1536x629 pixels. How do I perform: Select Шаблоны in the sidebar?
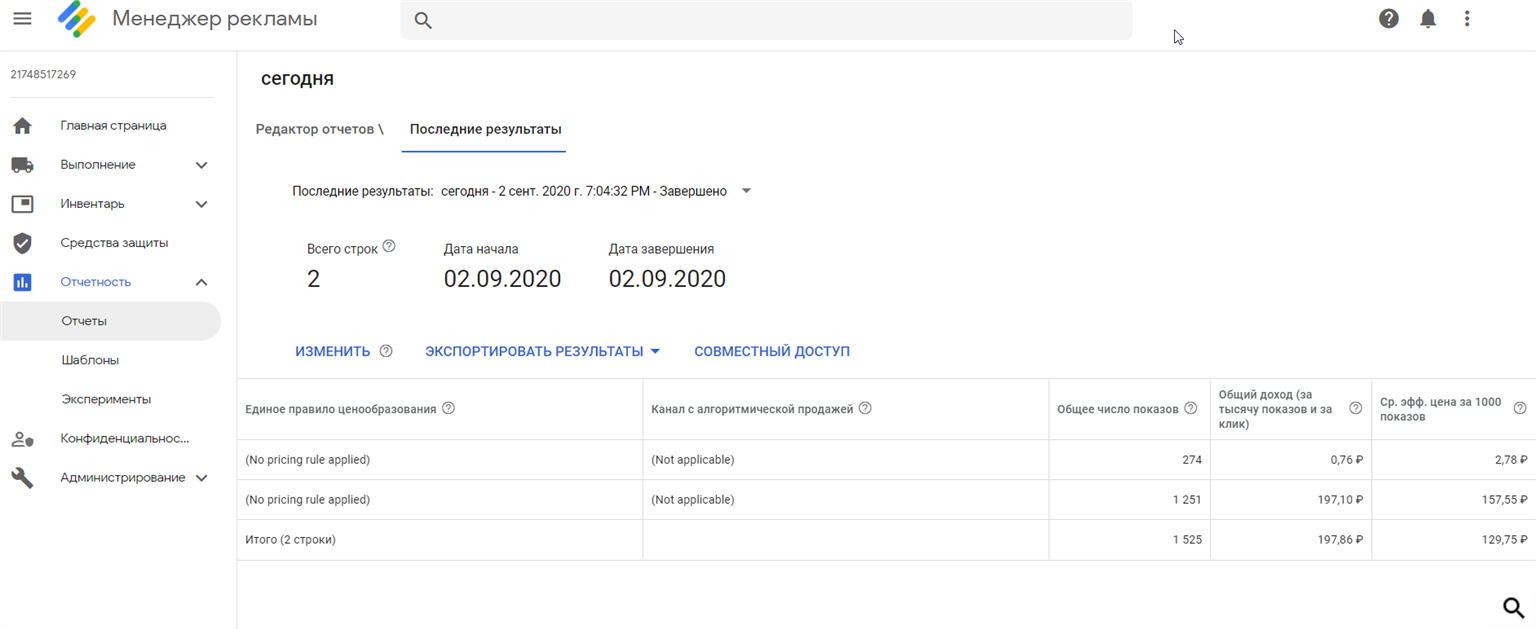pyautogui.click(x=90, y=360)
